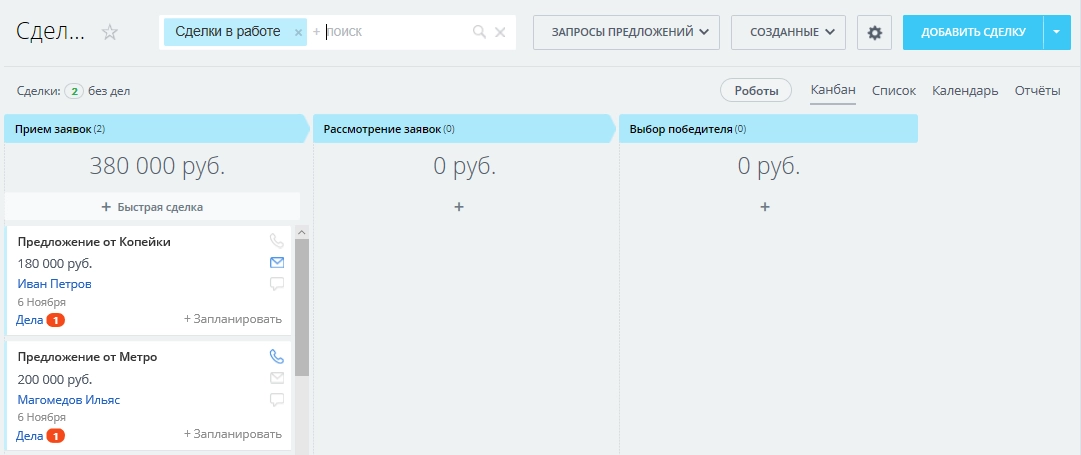This screenshot has width=1081, height=455.
Task: Clear search field with X icon
Action: tap(500, 32)
